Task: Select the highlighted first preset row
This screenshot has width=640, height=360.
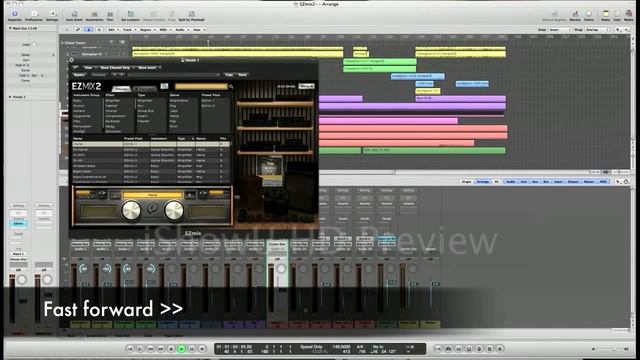Action: pos(151,144)
